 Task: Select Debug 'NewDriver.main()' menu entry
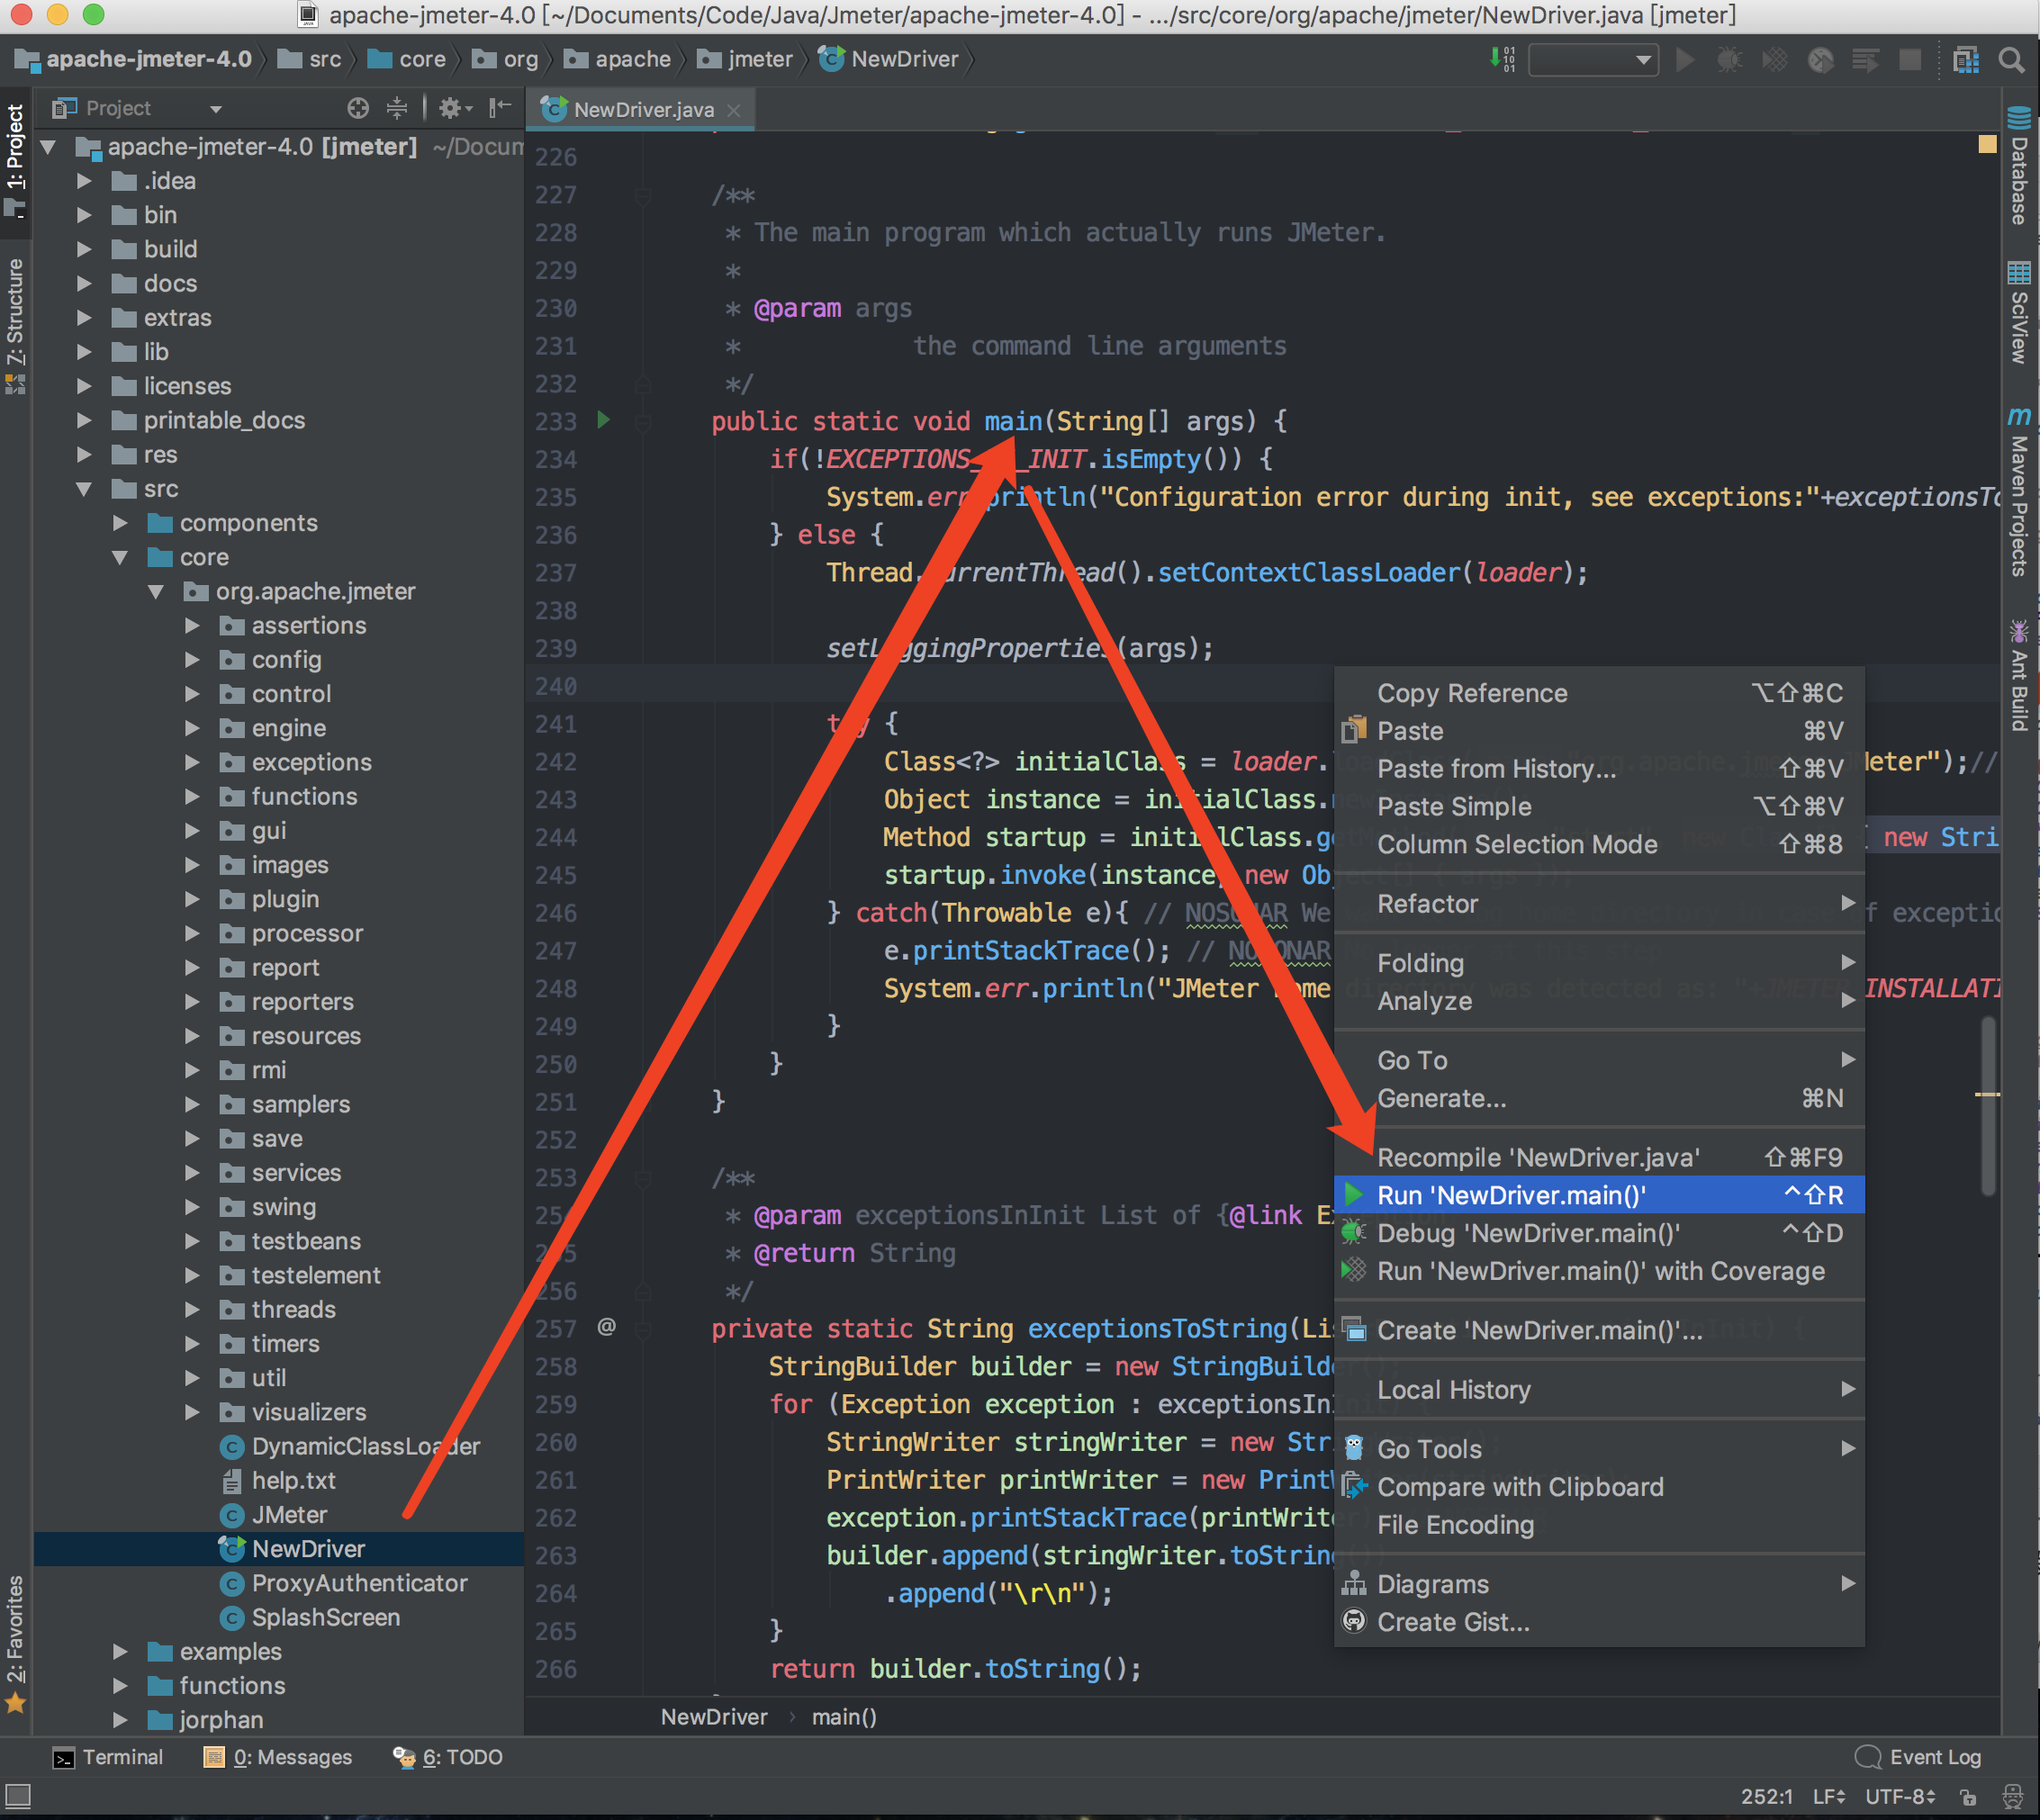pyautogui.click(x=1599, y=1233)
